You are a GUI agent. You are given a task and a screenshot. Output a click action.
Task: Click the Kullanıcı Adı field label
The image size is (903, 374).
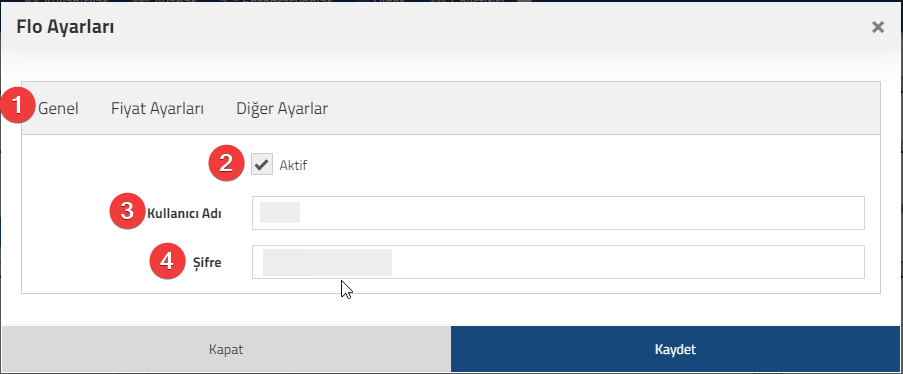pyautogui.click(x=184, y=213)
